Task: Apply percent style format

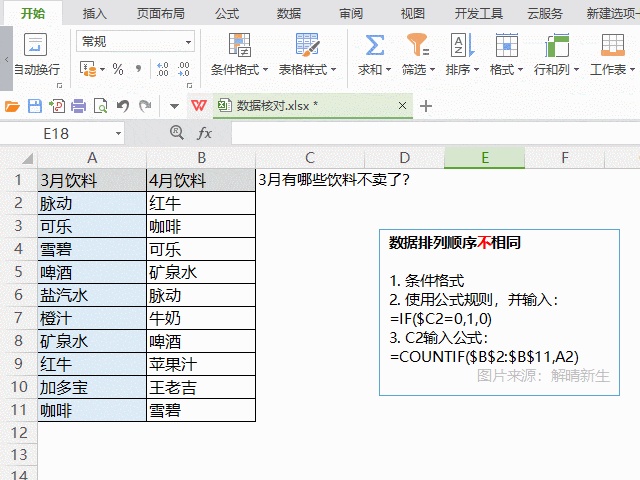Action: point(118,69)
